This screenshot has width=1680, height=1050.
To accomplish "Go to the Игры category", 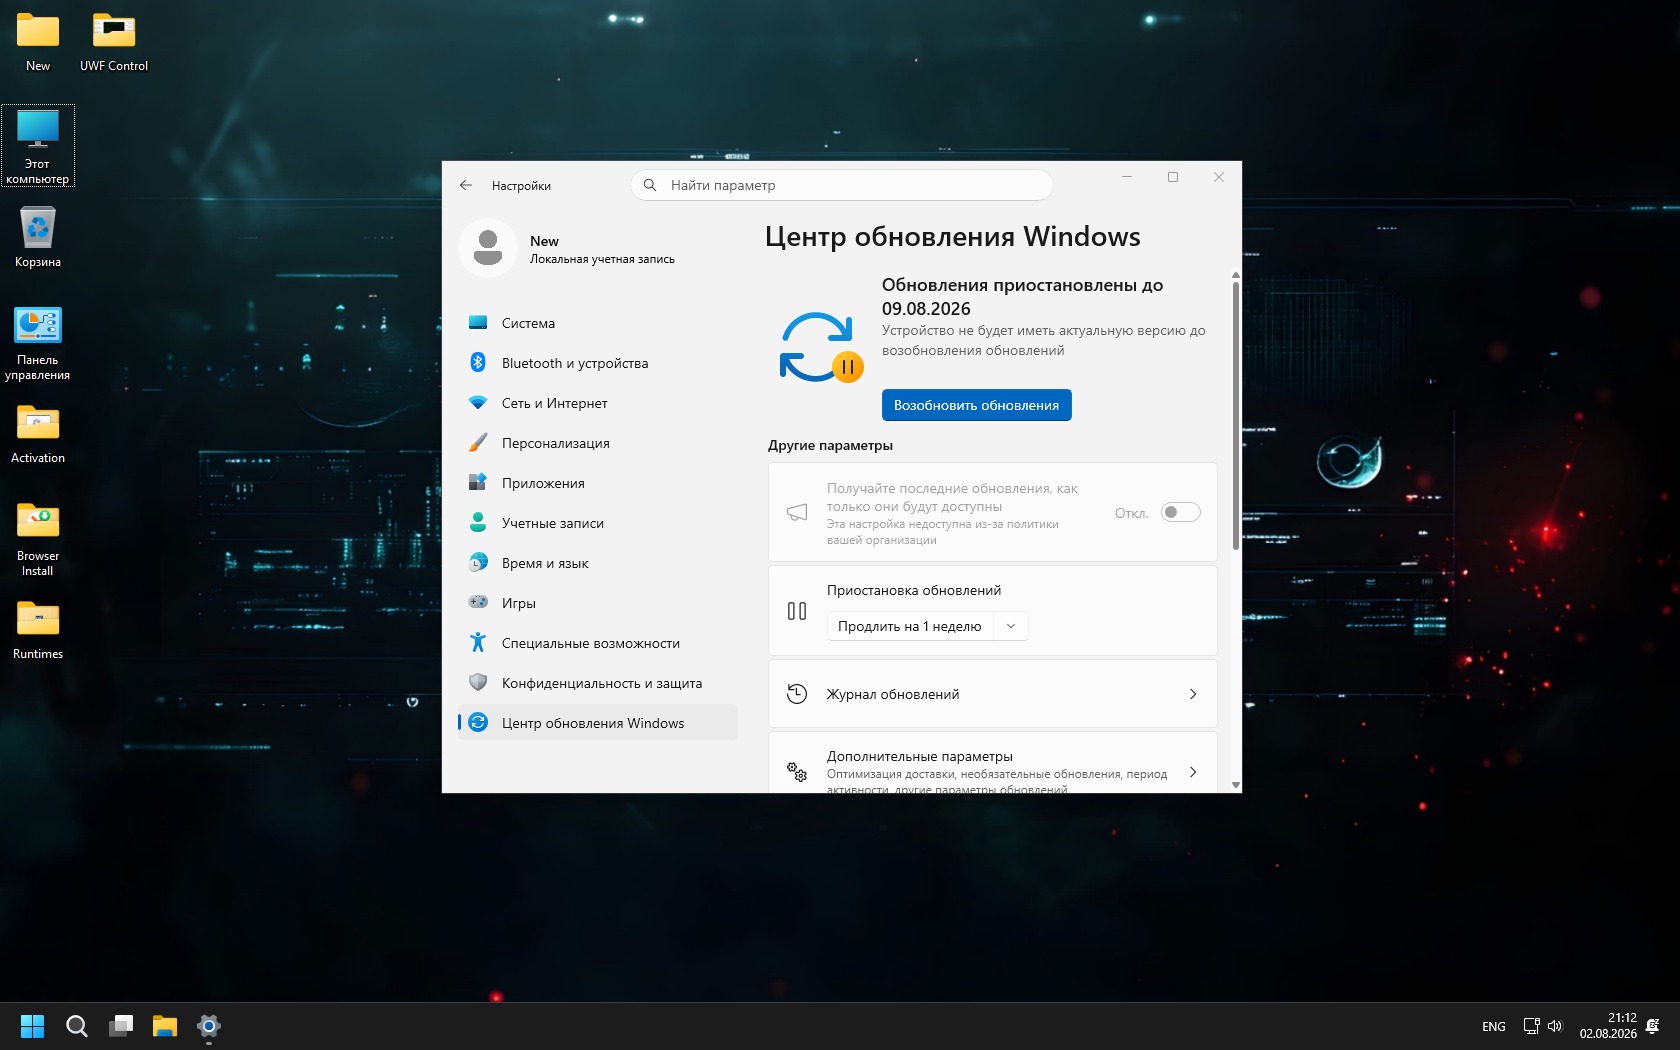I will (598, 603).
